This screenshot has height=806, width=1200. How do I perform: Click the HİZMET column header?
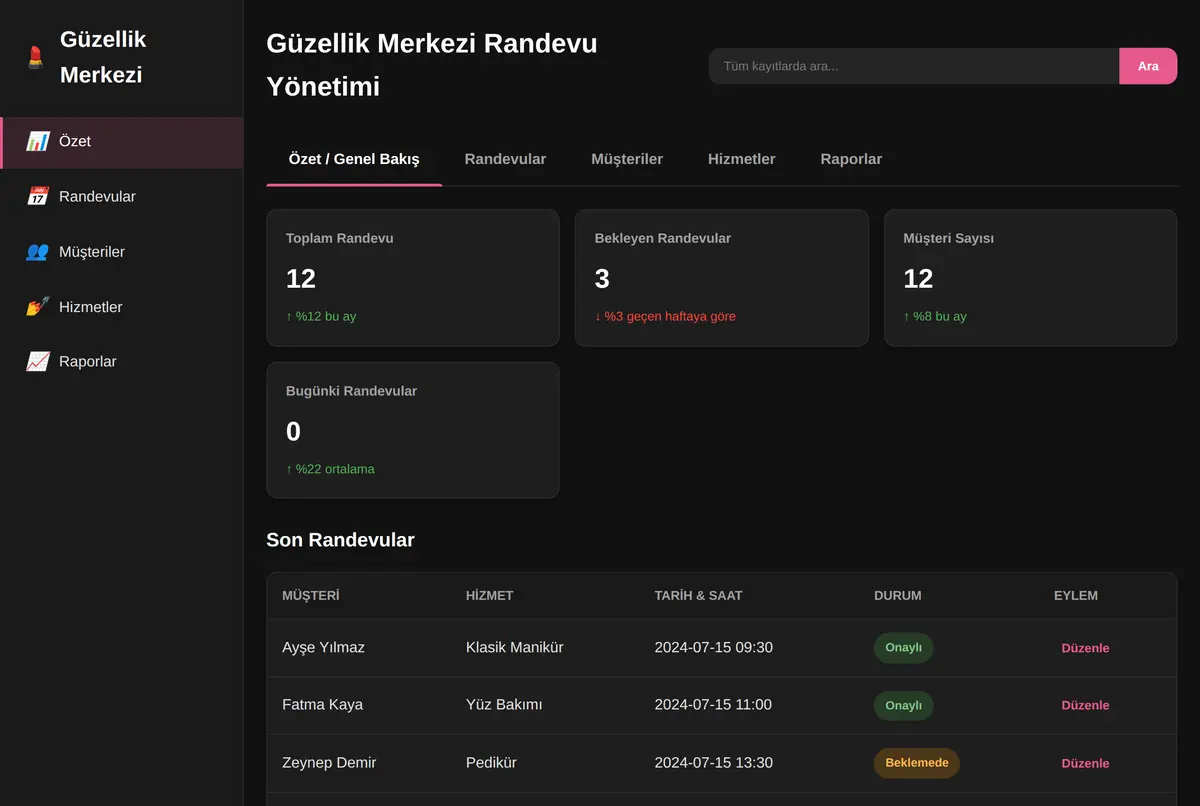(x=490, y=595)
